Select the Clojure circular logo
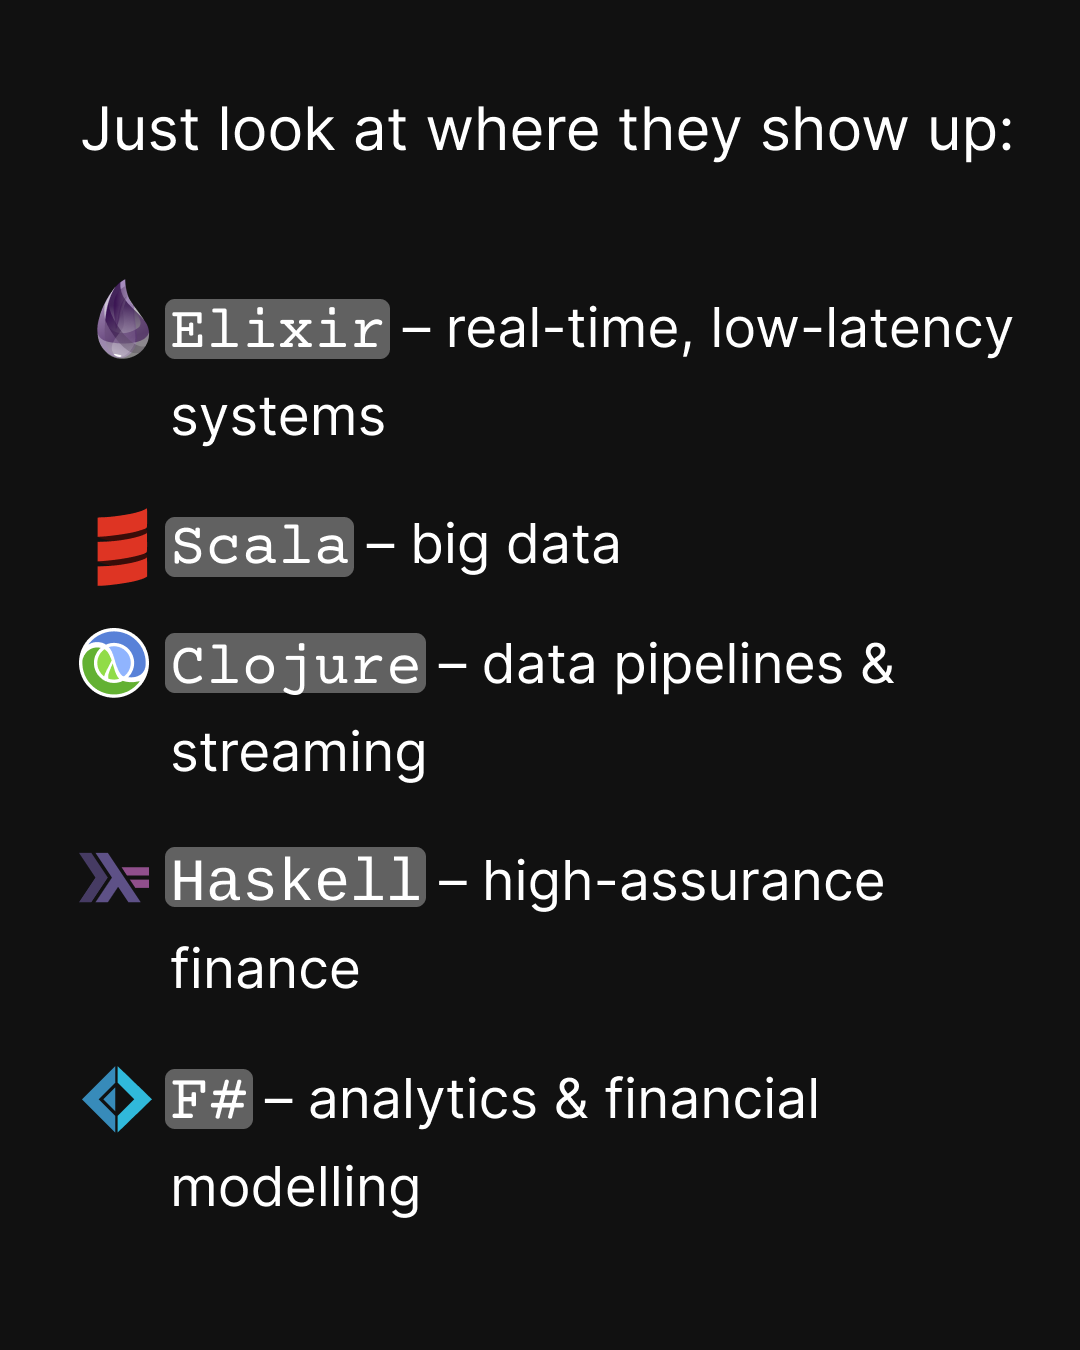 114,663
